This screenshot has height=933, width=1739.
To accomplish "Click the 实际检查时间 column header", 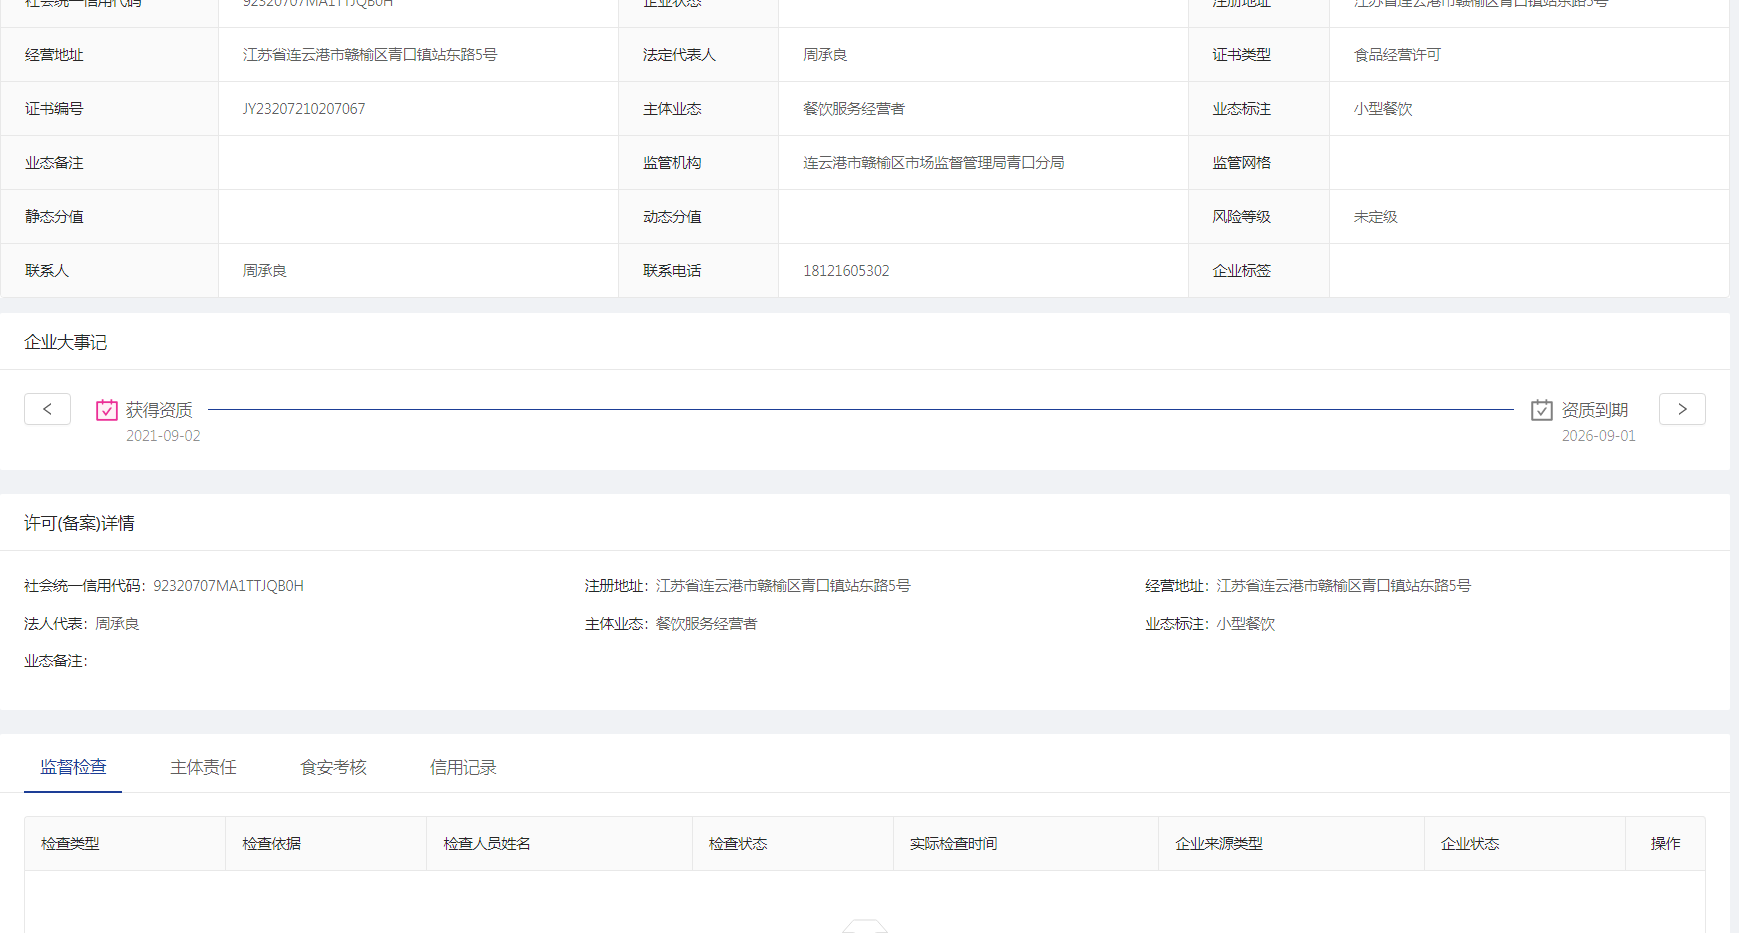I will (953, 844).
